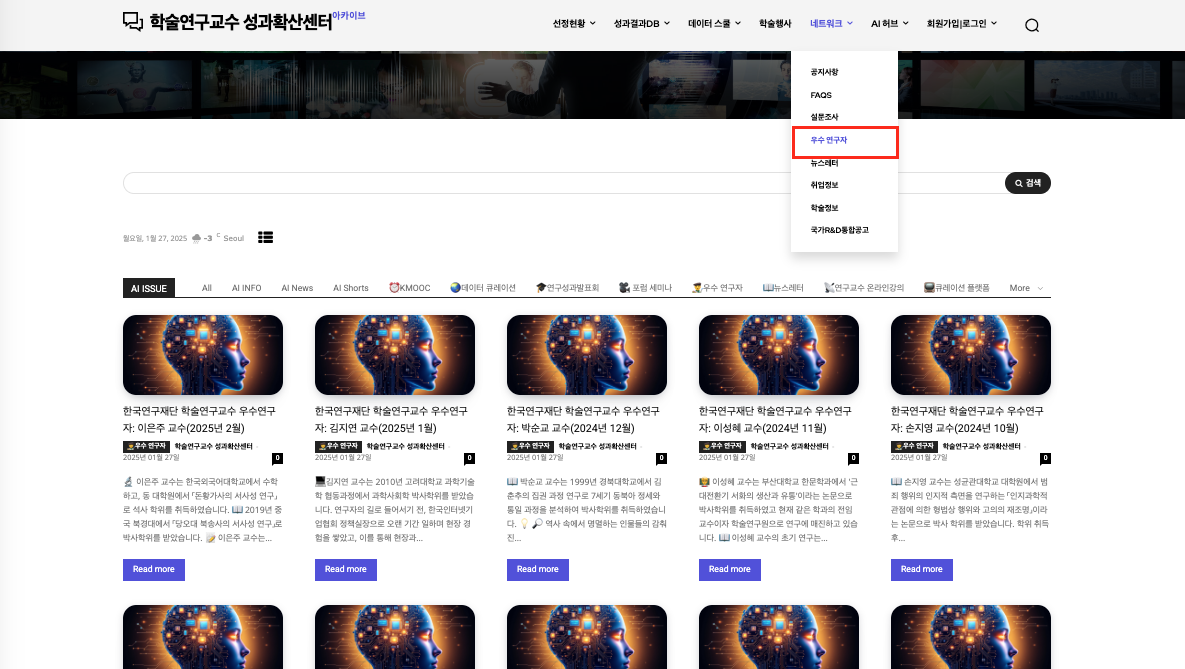Screen dimensions: 1185x669
Task: Click the list view icon beside Seoul weather
Action: (x=265, y=237)
